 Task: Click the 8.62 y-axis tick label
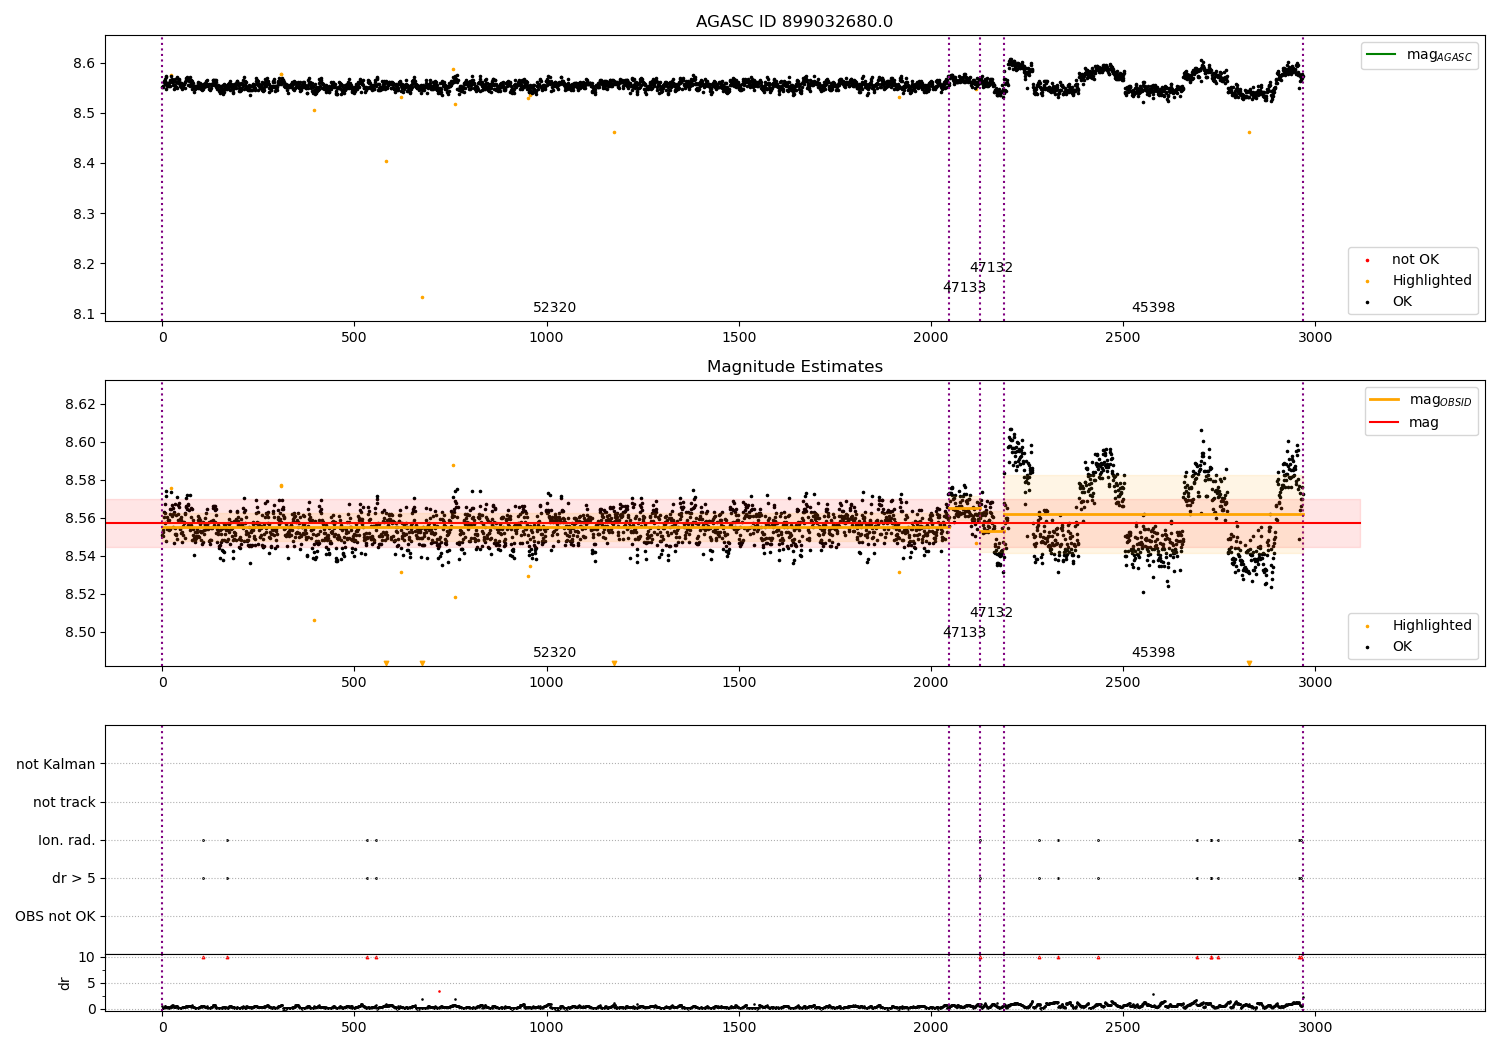click(x=79, y=405)
